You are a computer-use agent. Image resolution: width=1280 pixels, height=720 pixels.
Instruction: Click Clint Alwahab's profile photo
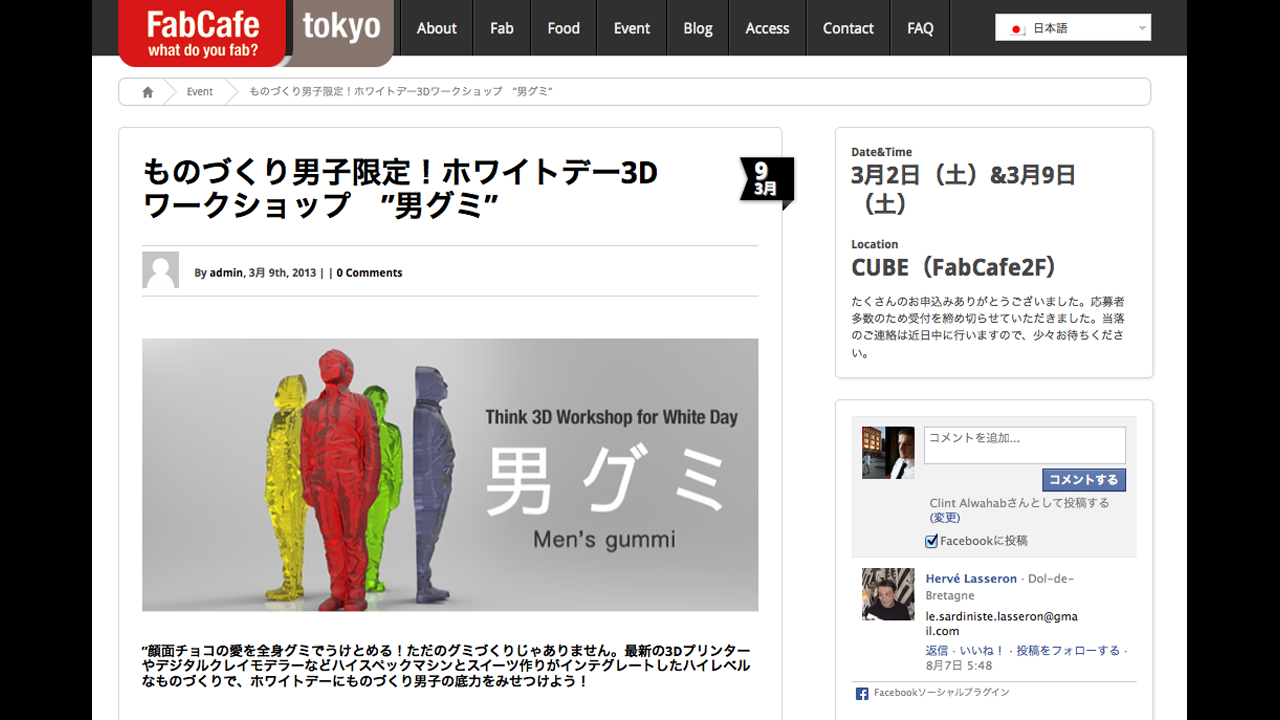click(x=888, y=452)
